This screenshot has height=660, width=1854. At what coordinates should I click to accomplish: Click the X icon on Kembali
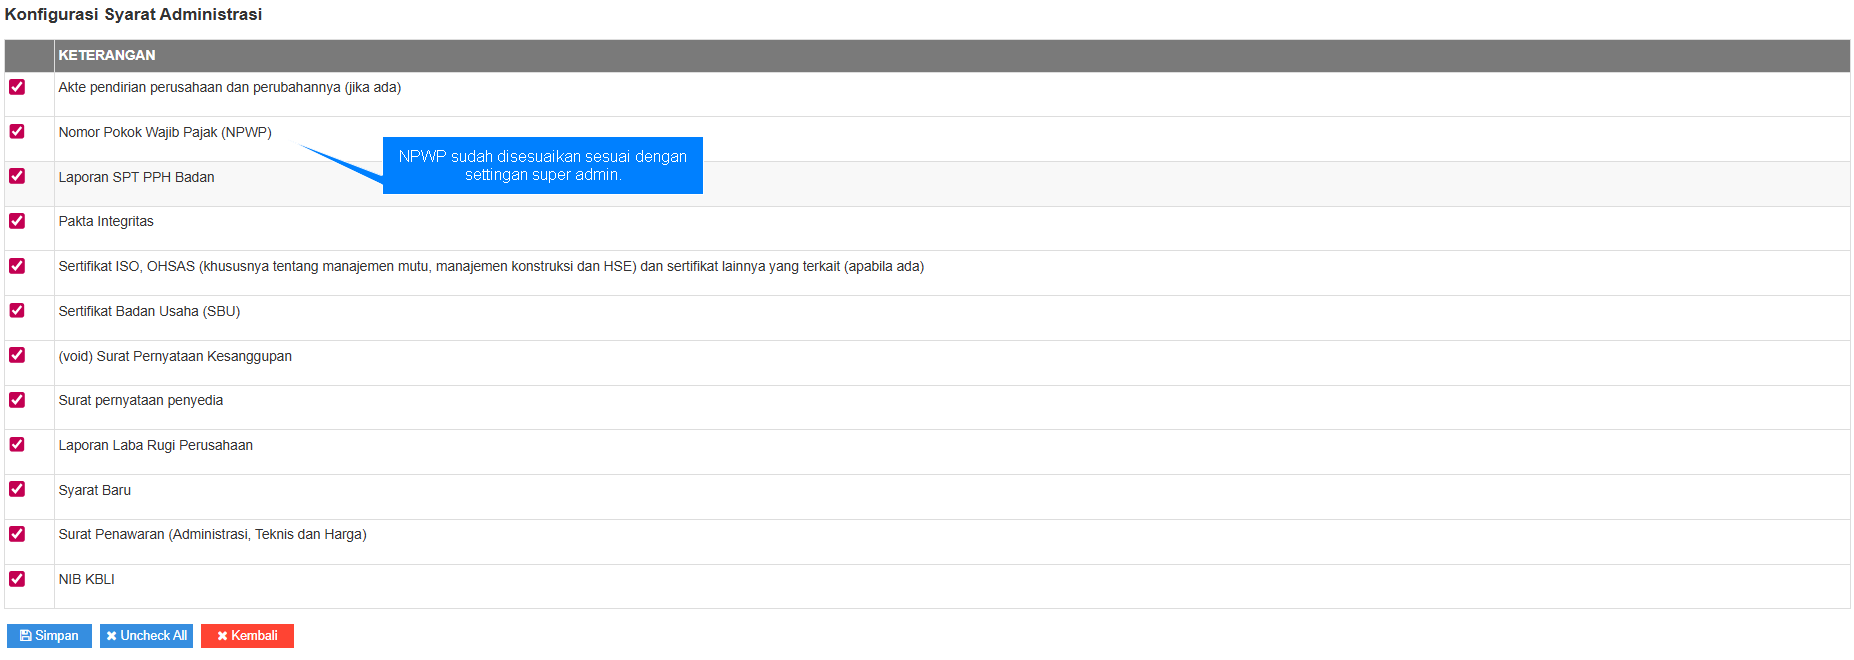[222, 636]
